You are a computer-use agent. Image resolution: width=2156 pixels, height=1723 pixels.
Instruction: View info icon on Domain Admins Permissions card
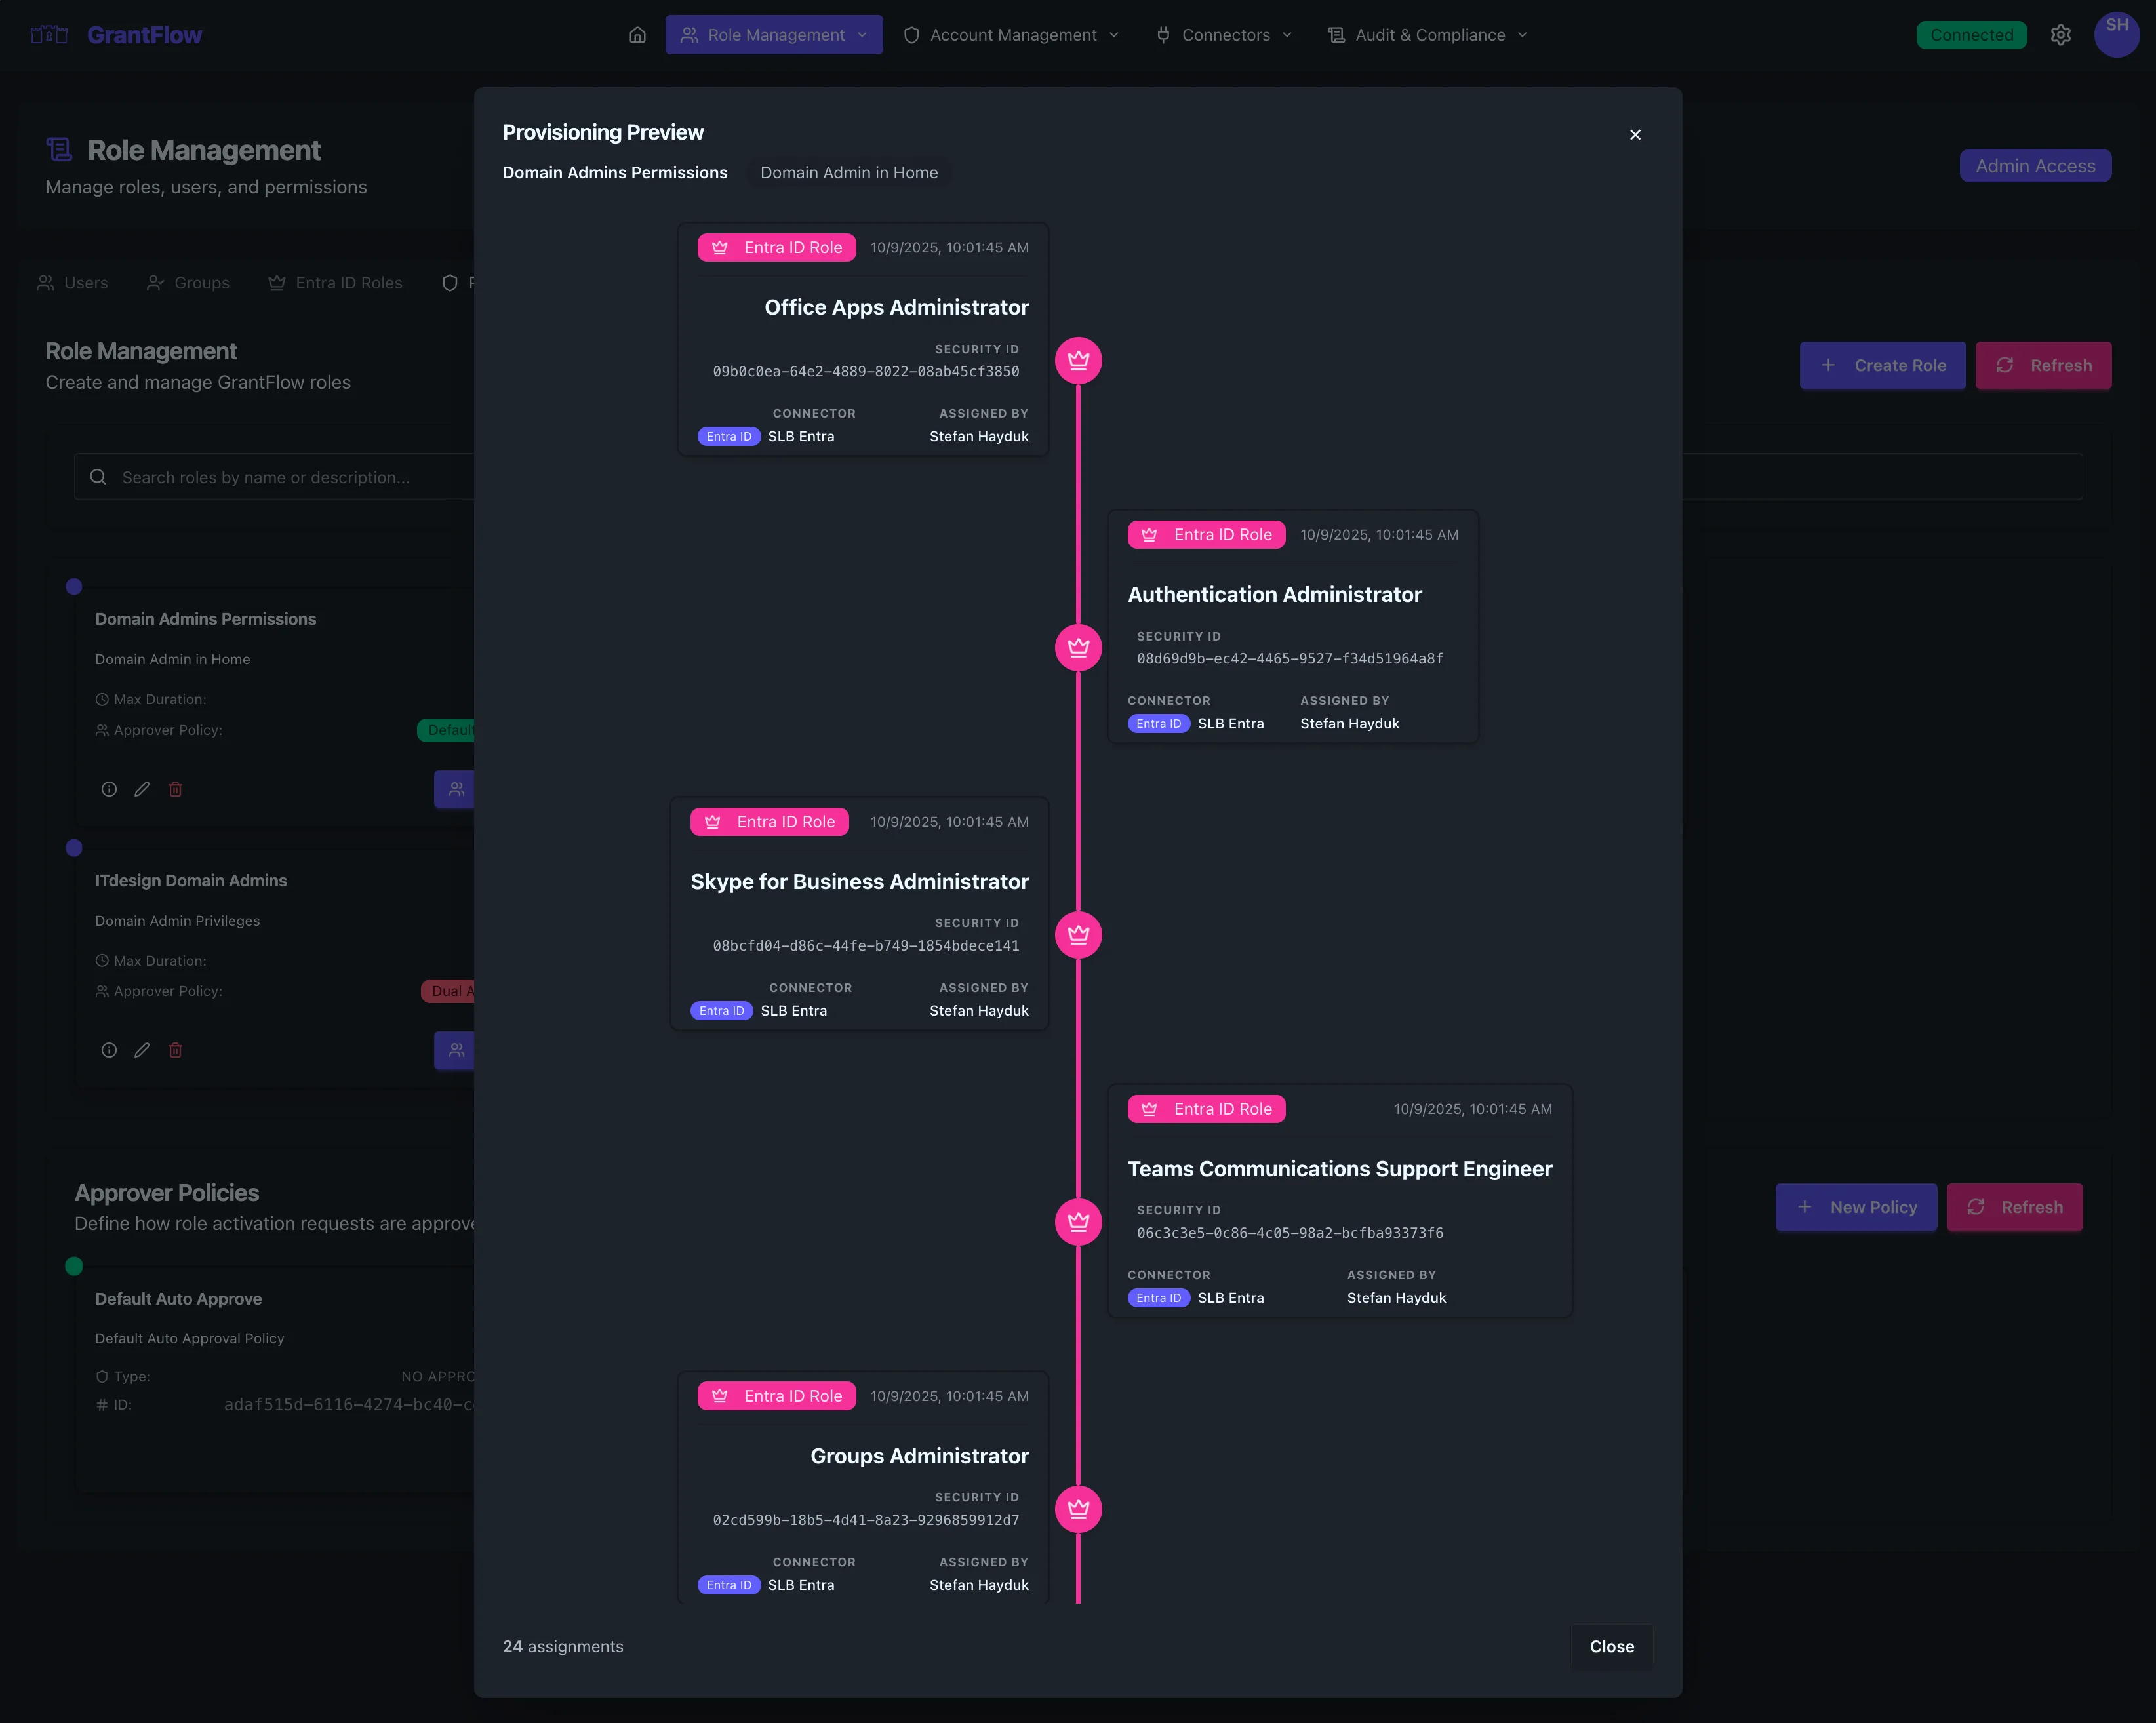108,789
